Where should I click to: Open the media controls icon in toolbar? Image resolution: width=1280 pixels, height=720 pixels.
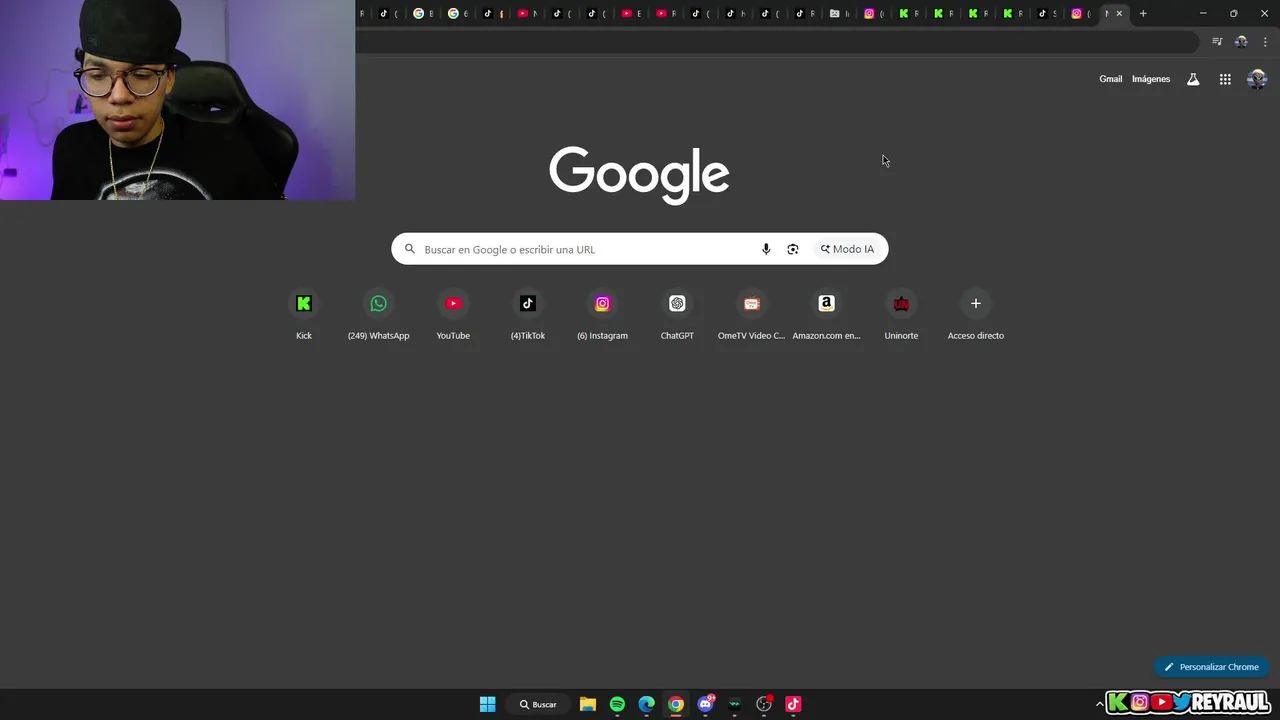coord(1217,42)
